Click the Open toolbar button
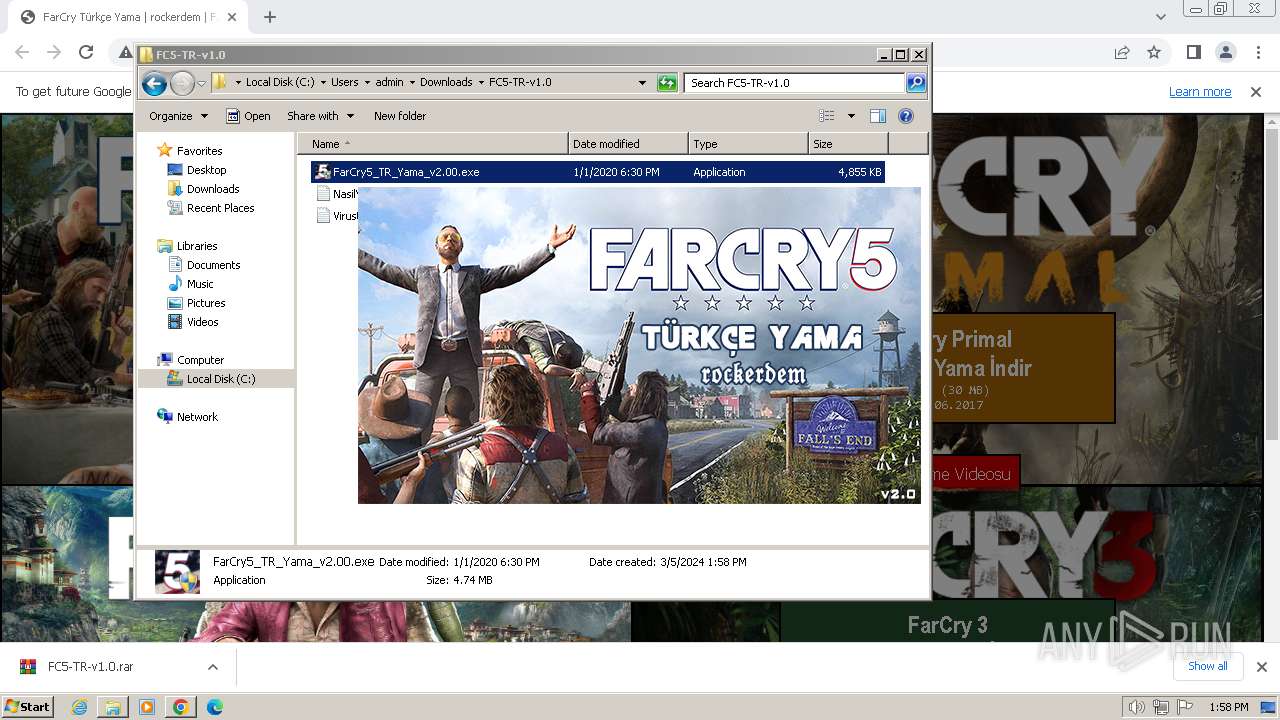The image size is (1280, 720). pyautogui.click(x=248, y=116)
